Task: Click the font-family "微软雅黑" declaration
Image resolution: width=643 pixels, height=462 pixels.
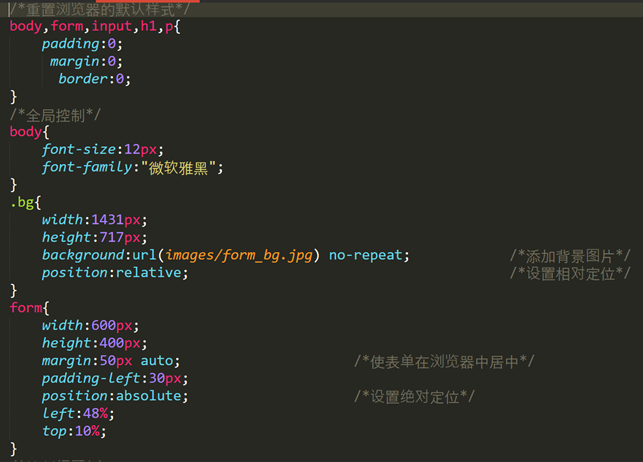Action: [x=132, y=167]
